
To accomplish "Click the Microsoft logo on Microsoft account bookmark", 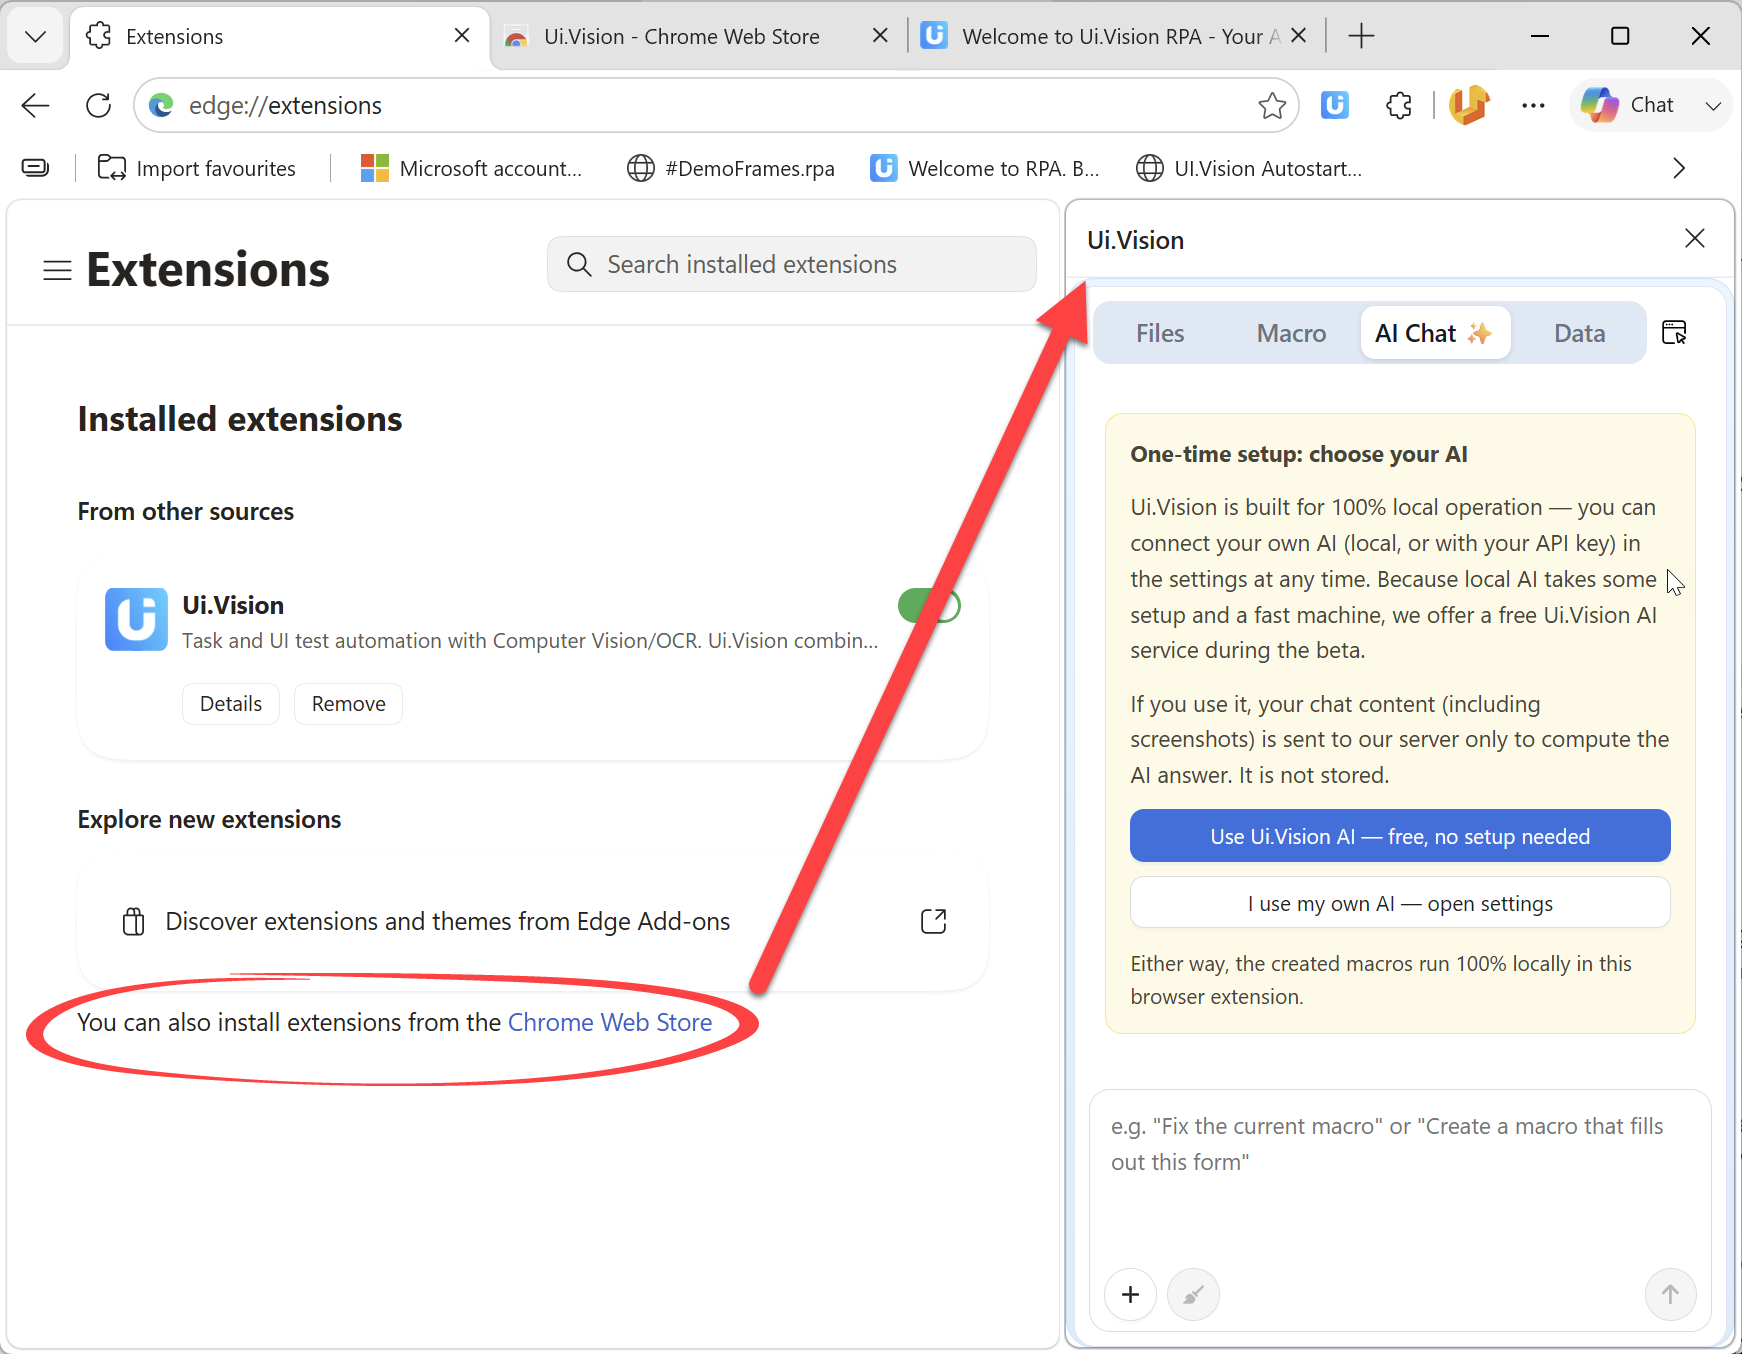I will tap(375, 168).
